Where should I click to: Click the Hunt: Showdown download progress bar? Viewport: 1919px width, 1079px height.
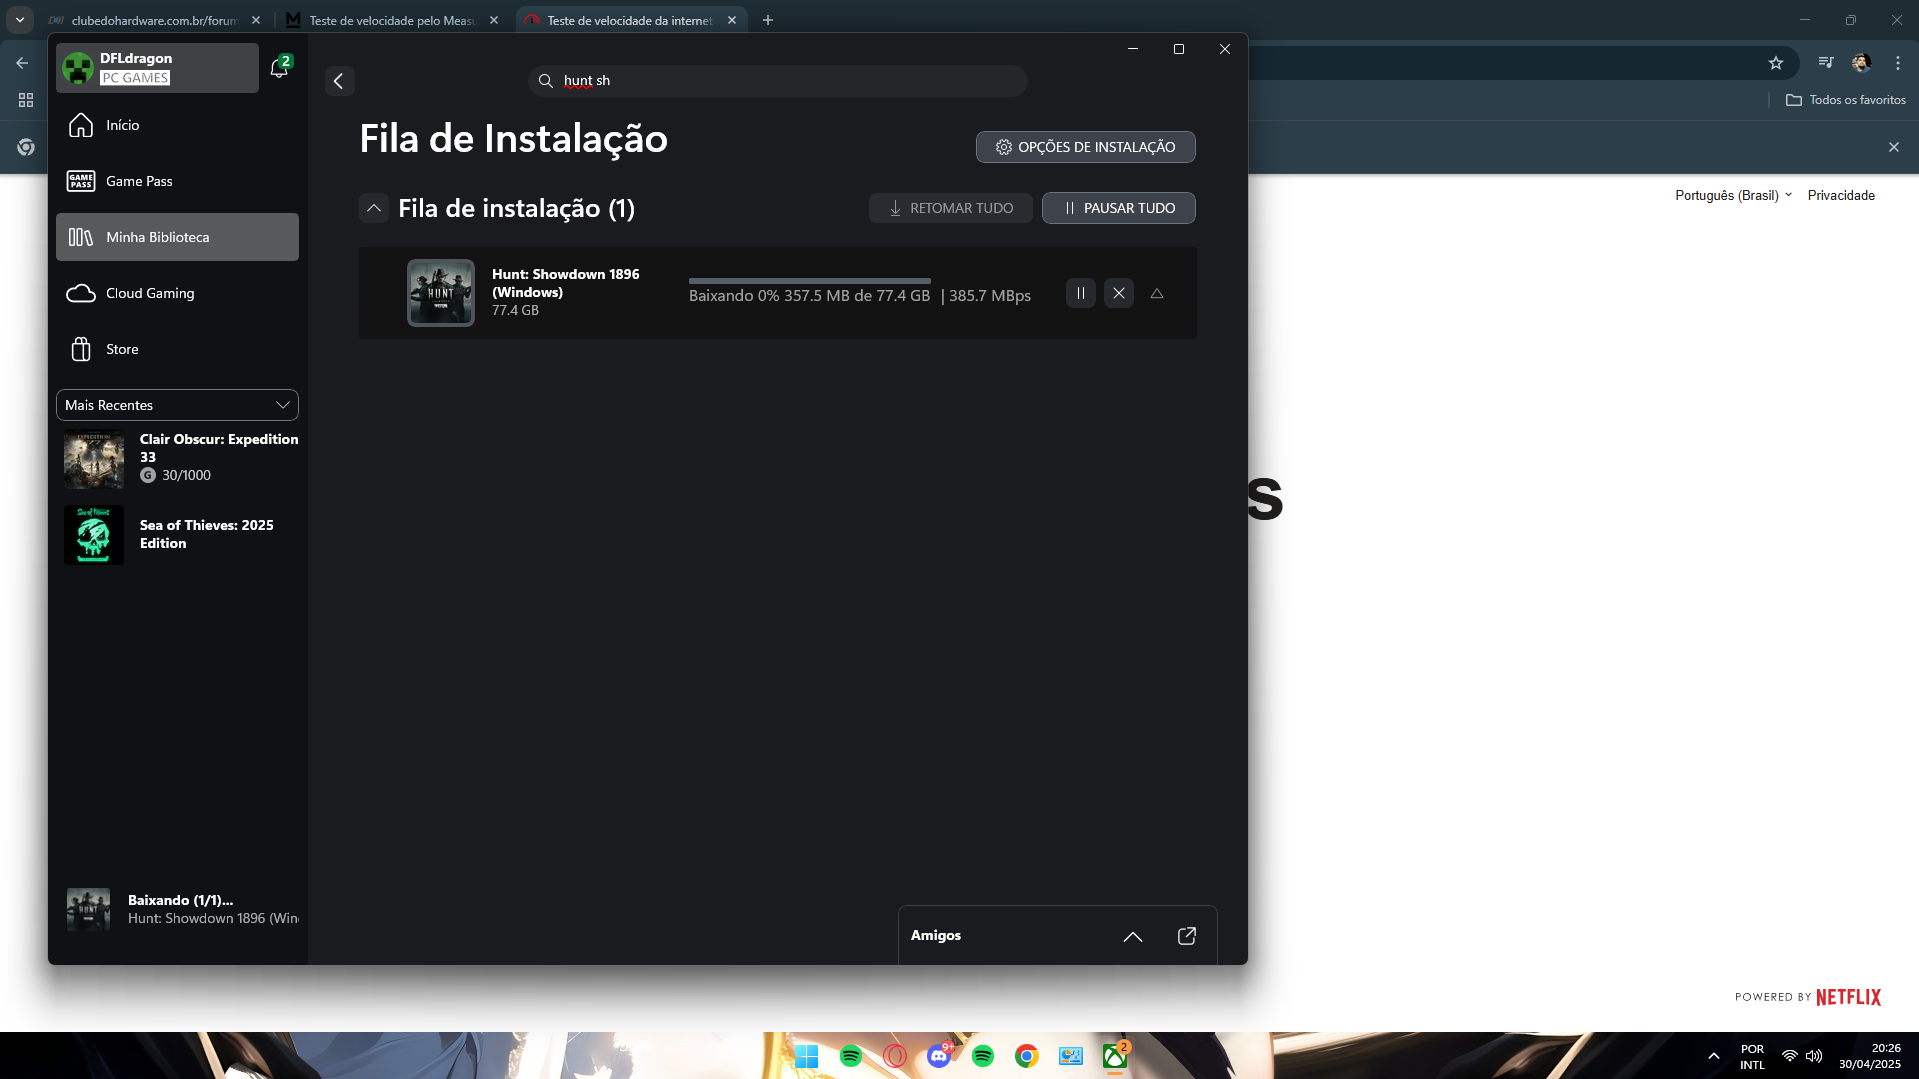pyautogui.click(x=809, y=281)
